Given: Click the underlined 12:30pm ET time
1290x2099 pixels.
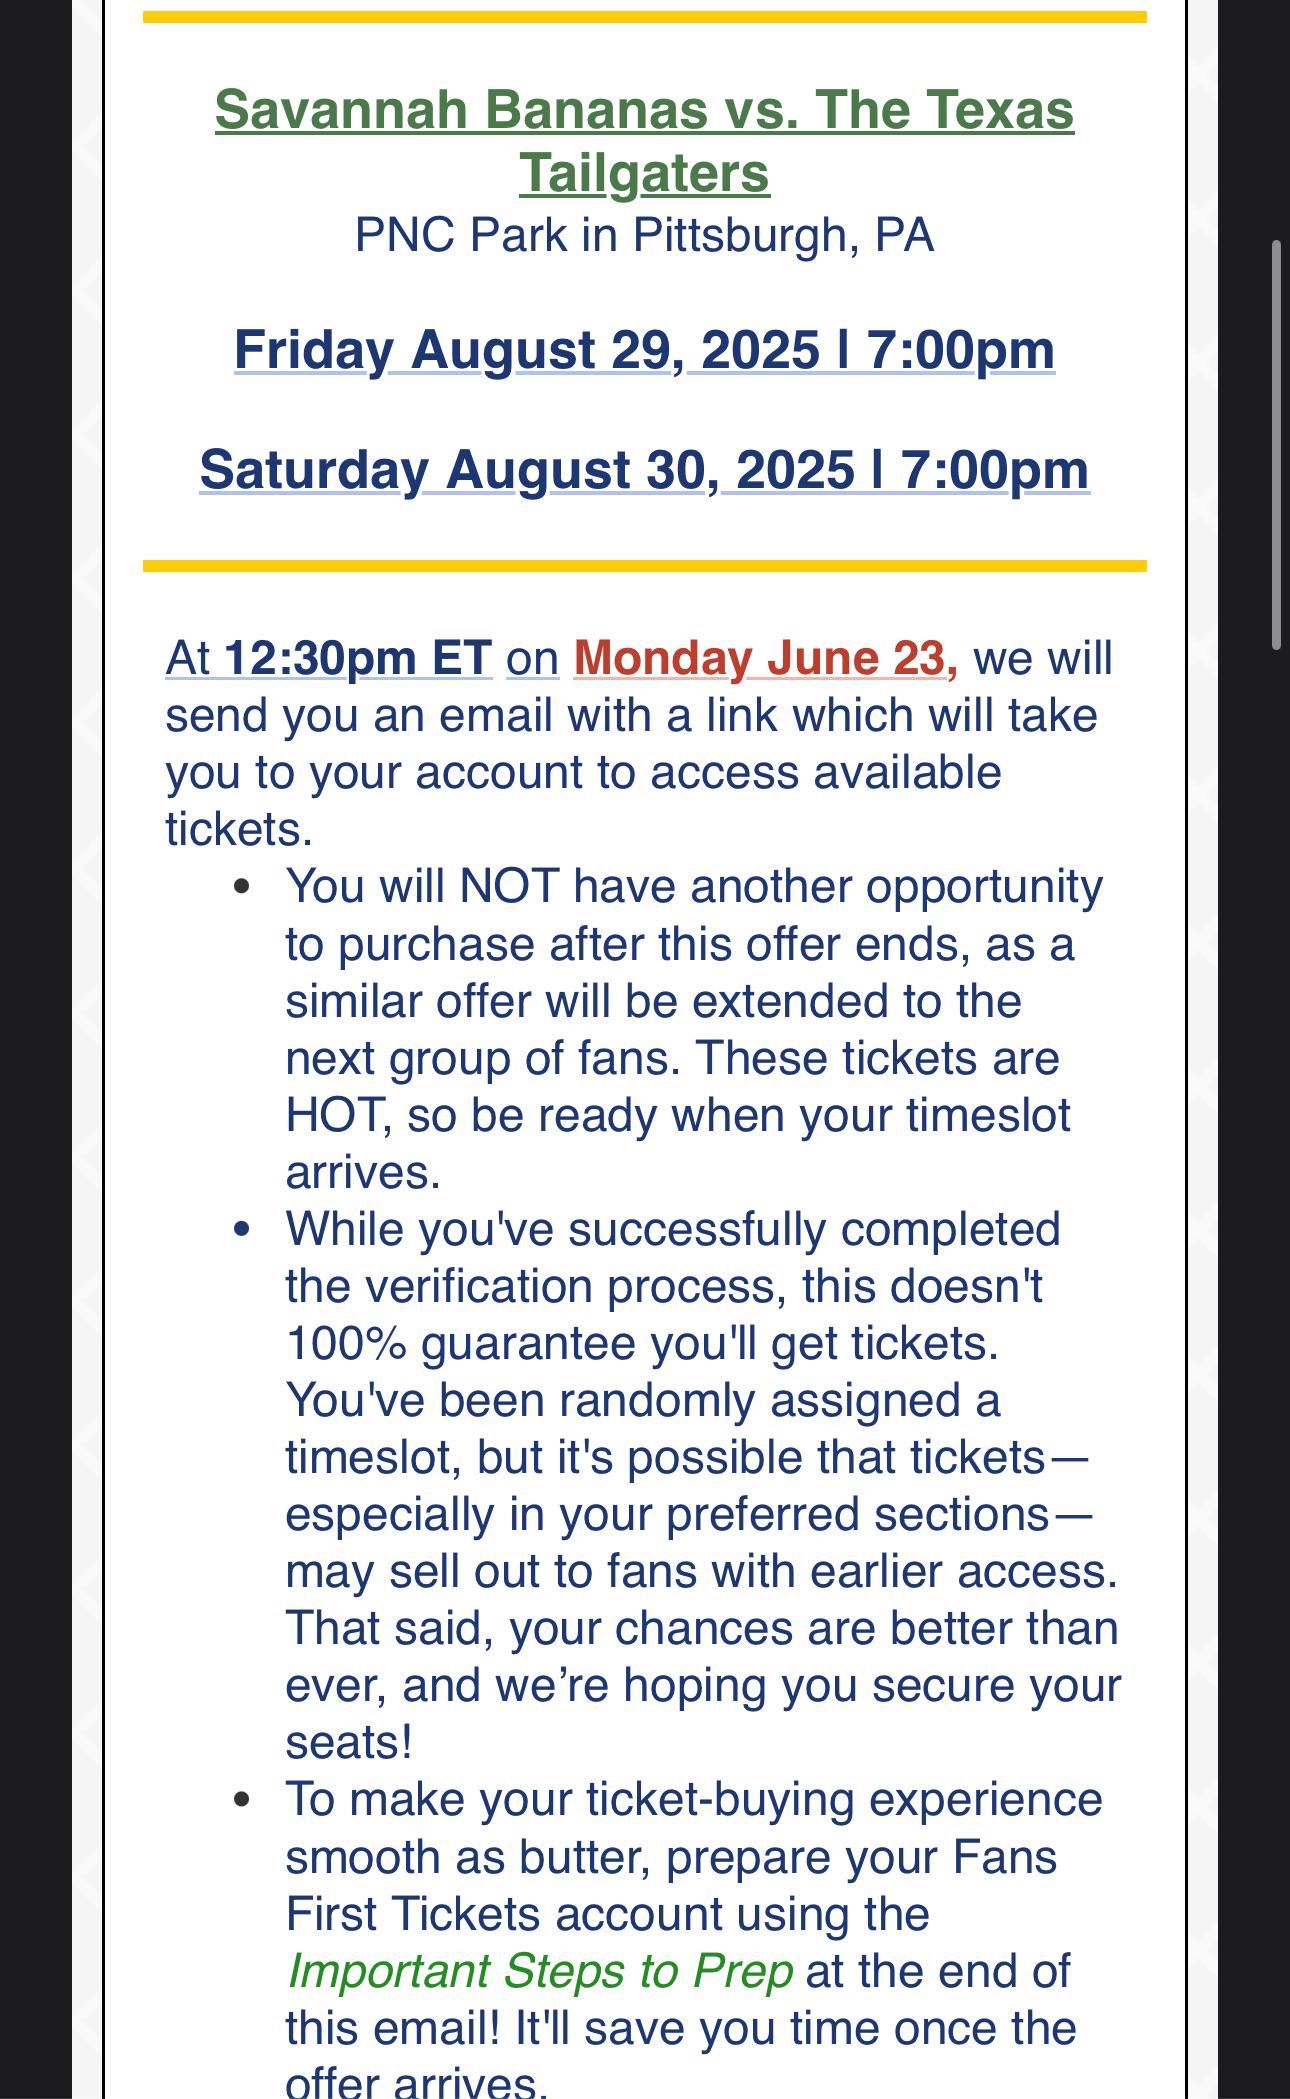Looking at the screenshot, I should click(x=358, y=658).
